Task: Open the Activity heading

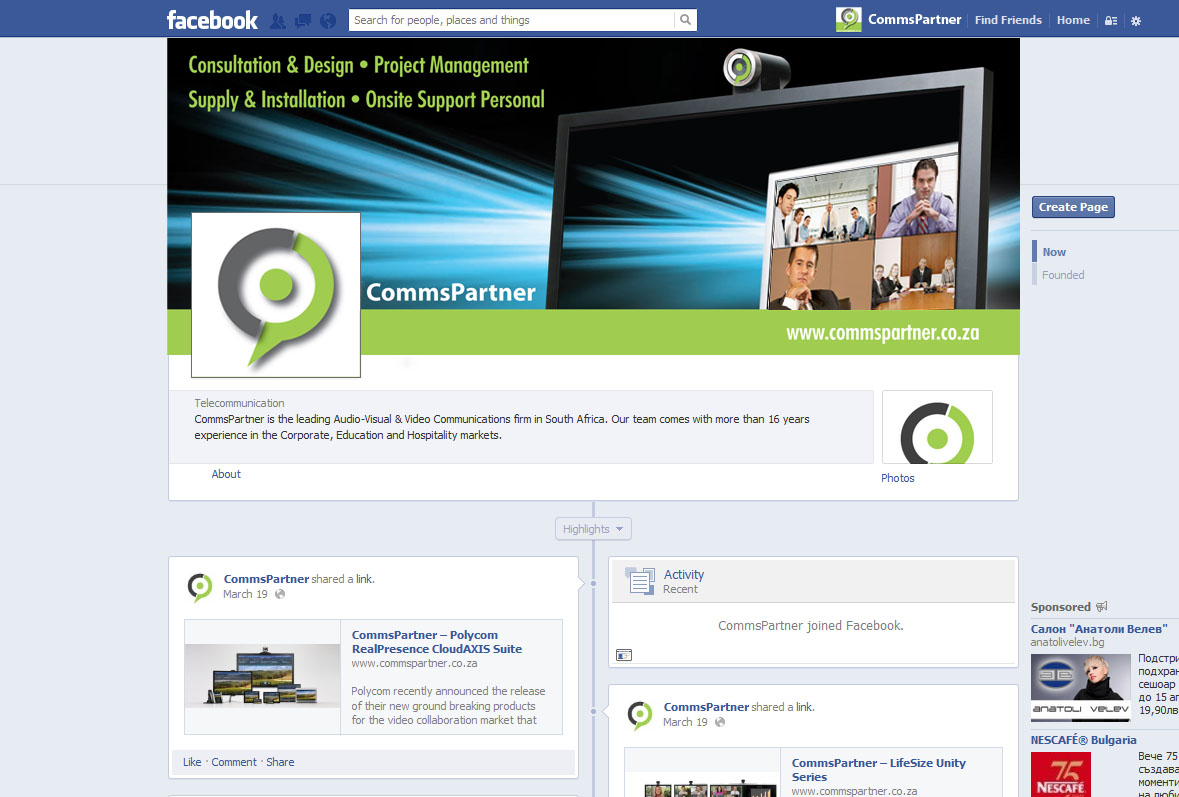Action: pos(683,574)
